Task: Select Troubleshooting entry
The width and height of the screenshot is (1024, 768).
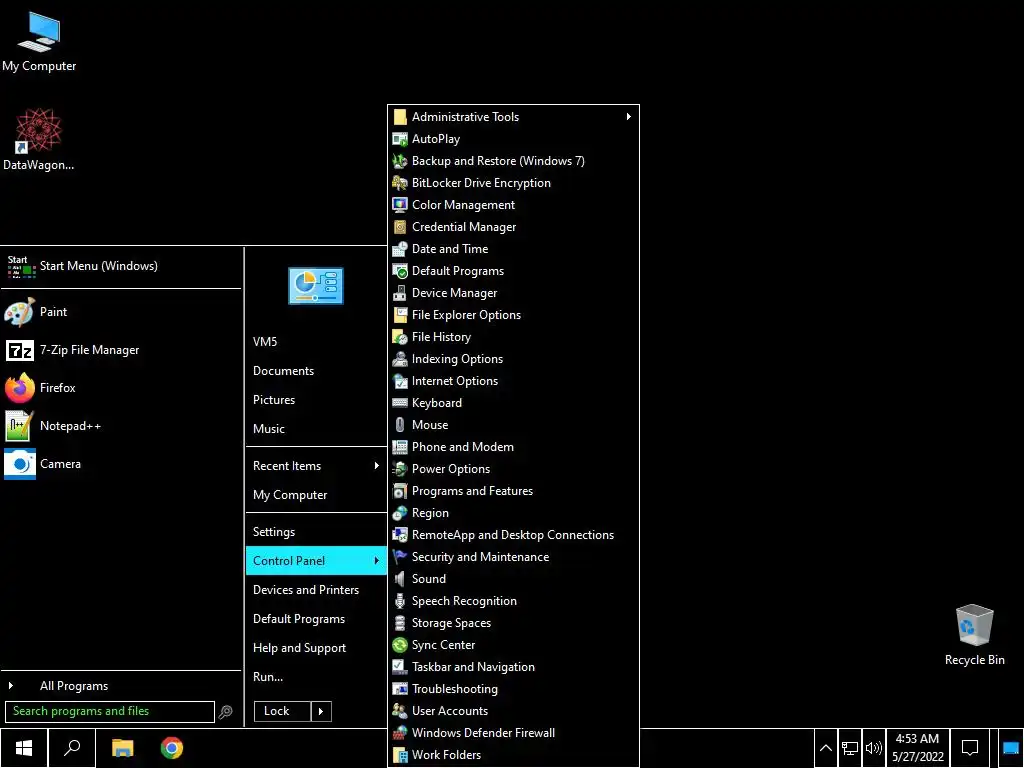Action: tap(513, 689)
